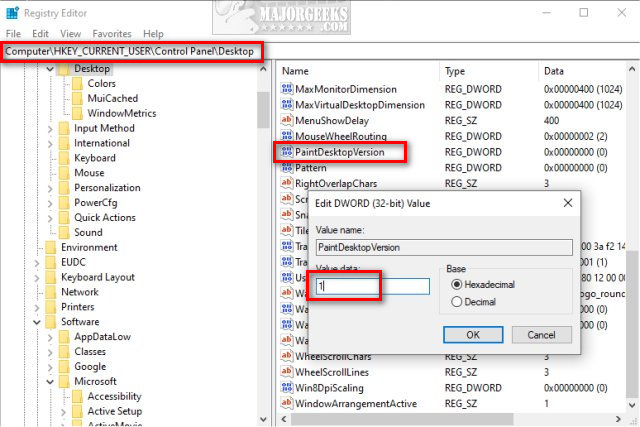Click the WindowMetrics folder icon
Image resolution: width=640 pixels, height=427 pixels.
tap(79, 113)
